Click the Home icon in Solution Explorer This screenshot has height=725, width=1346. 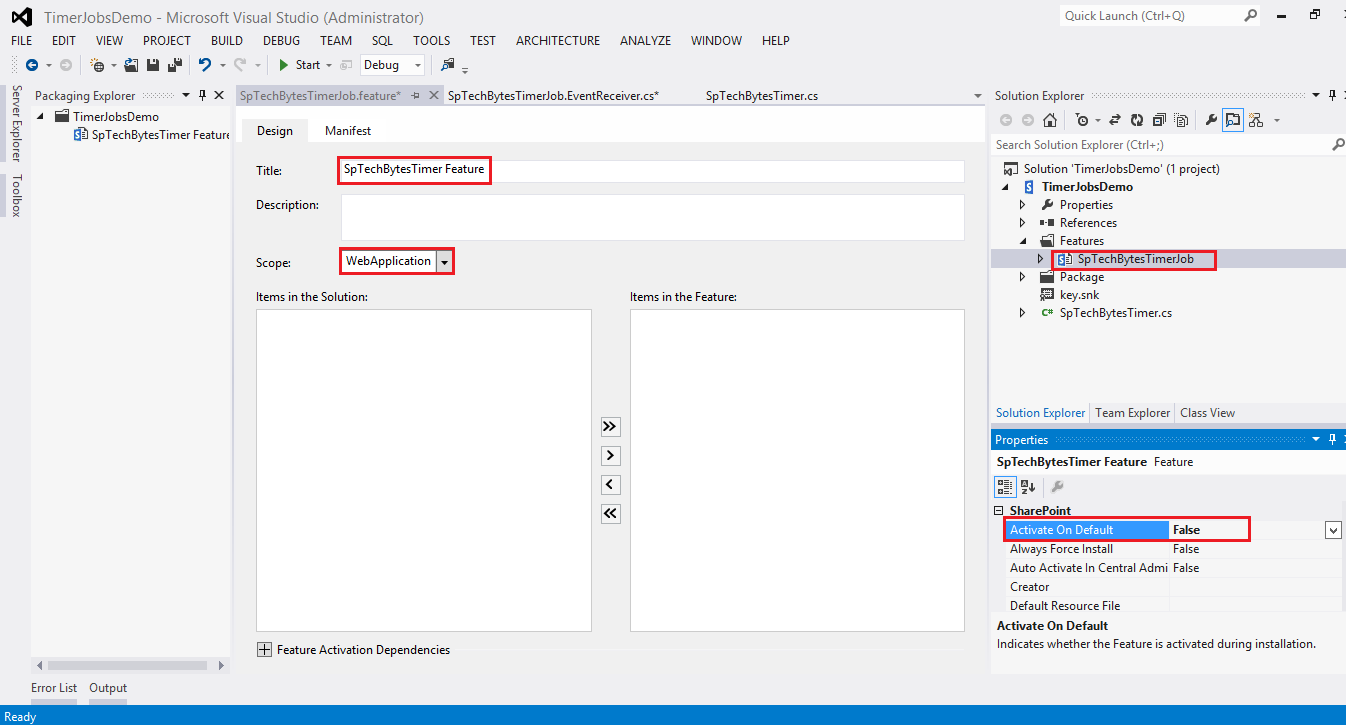[1049, 120]
